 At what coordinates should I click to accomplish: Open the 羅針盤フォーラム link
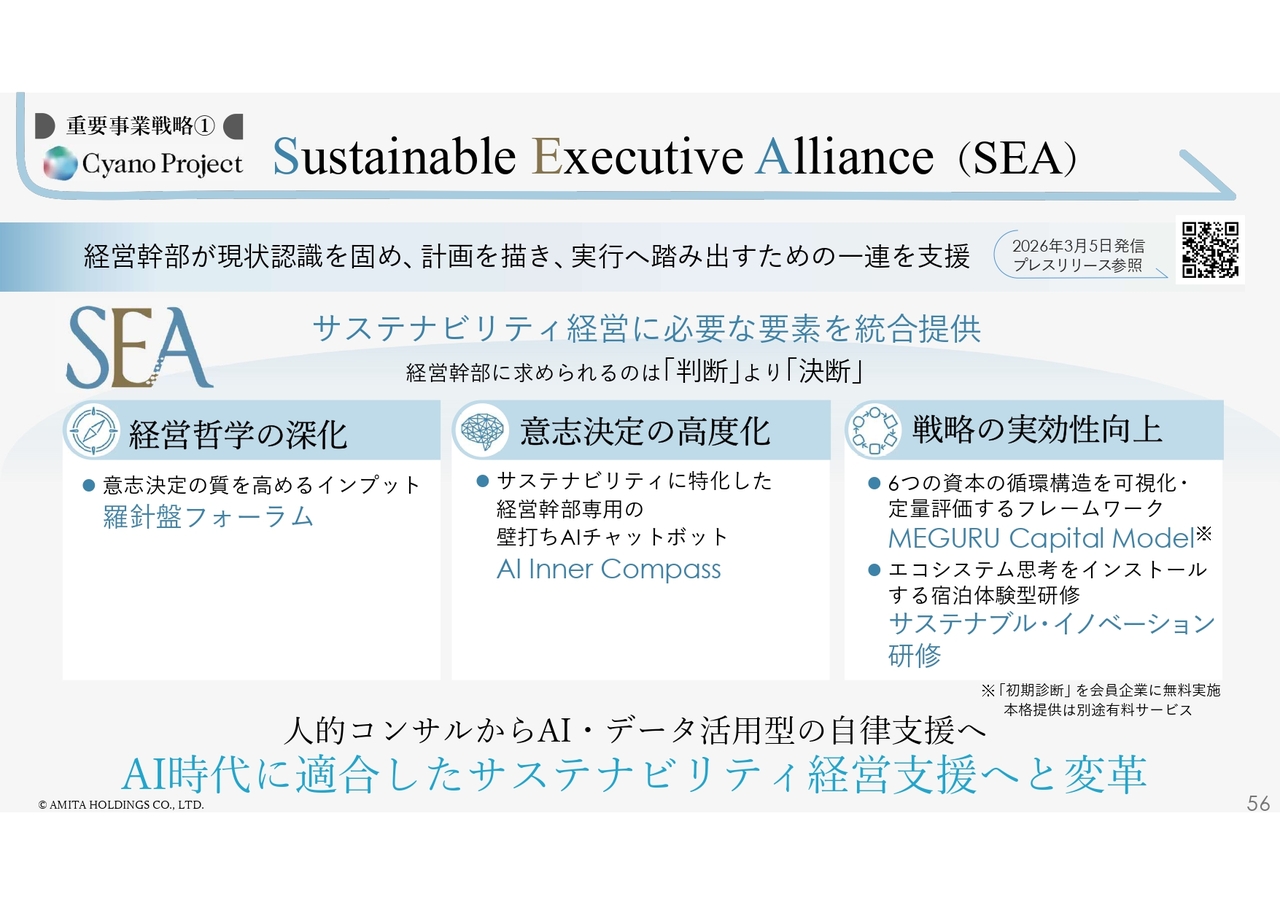pos(208,516)
